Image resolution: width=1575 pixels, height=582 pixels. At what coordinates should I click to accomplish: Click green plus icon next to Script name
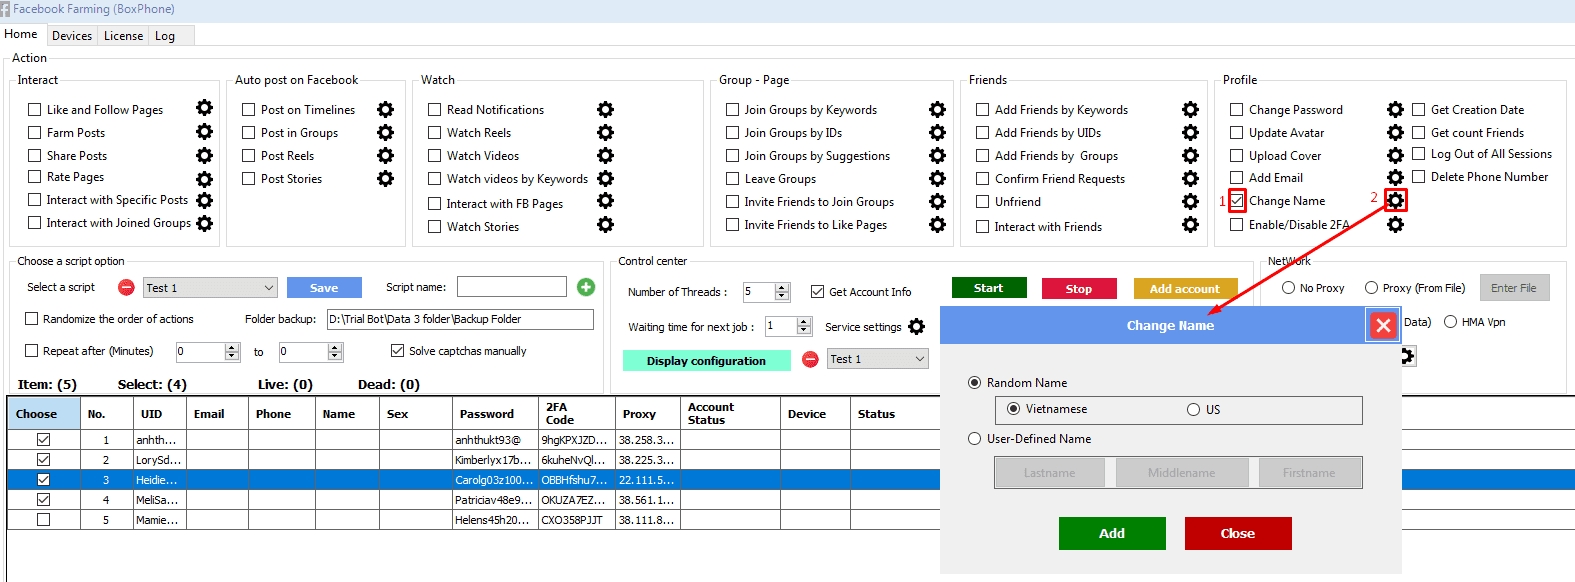(x=586, y=287)
